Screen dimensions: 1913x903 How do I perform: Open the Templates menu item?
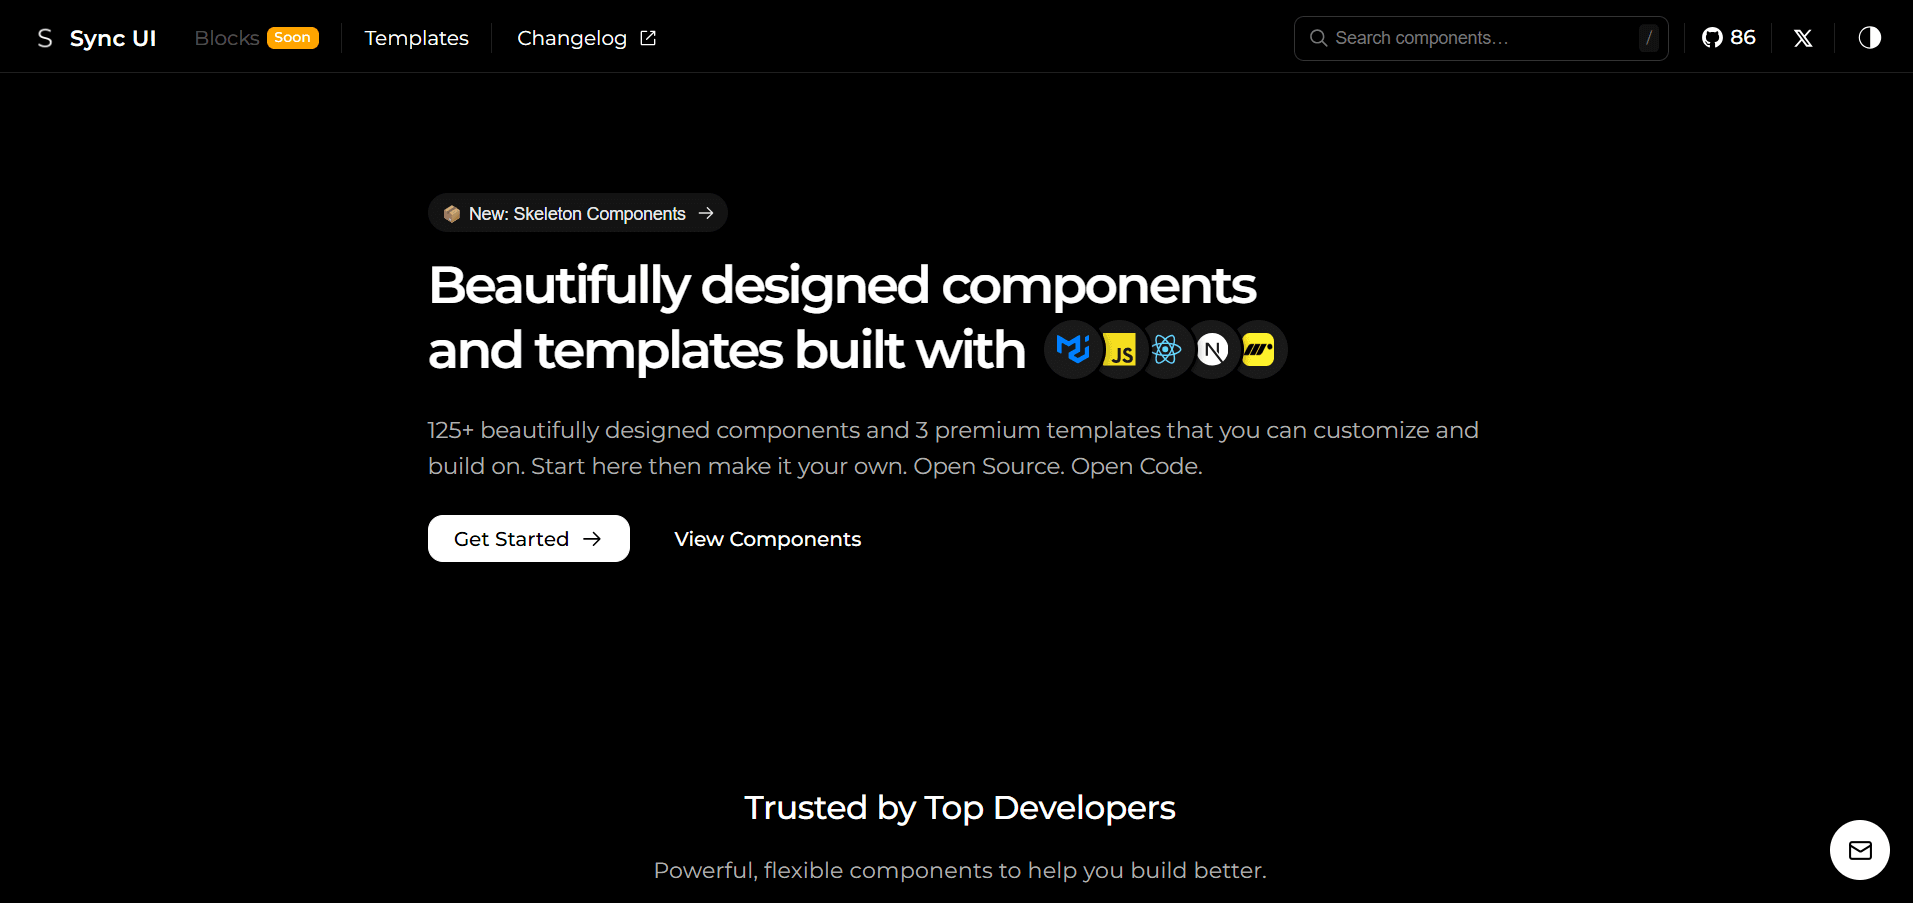[x=416, y=38]
